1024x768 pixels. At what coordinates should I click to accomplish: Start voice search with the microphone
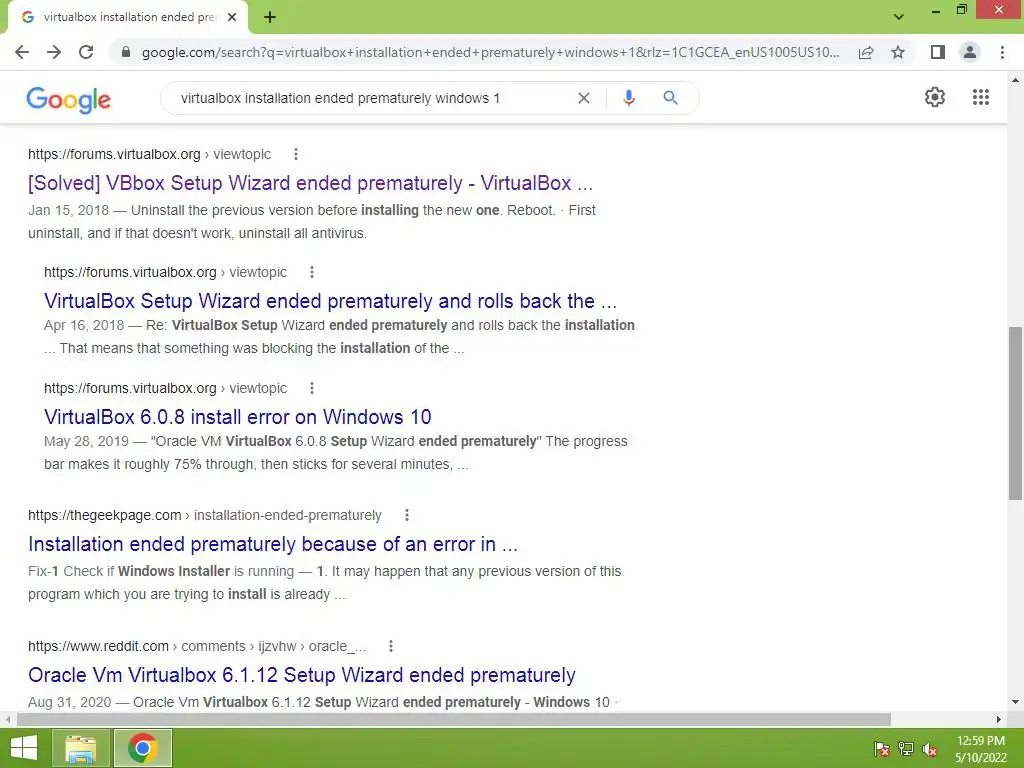(x=628, y=98)
